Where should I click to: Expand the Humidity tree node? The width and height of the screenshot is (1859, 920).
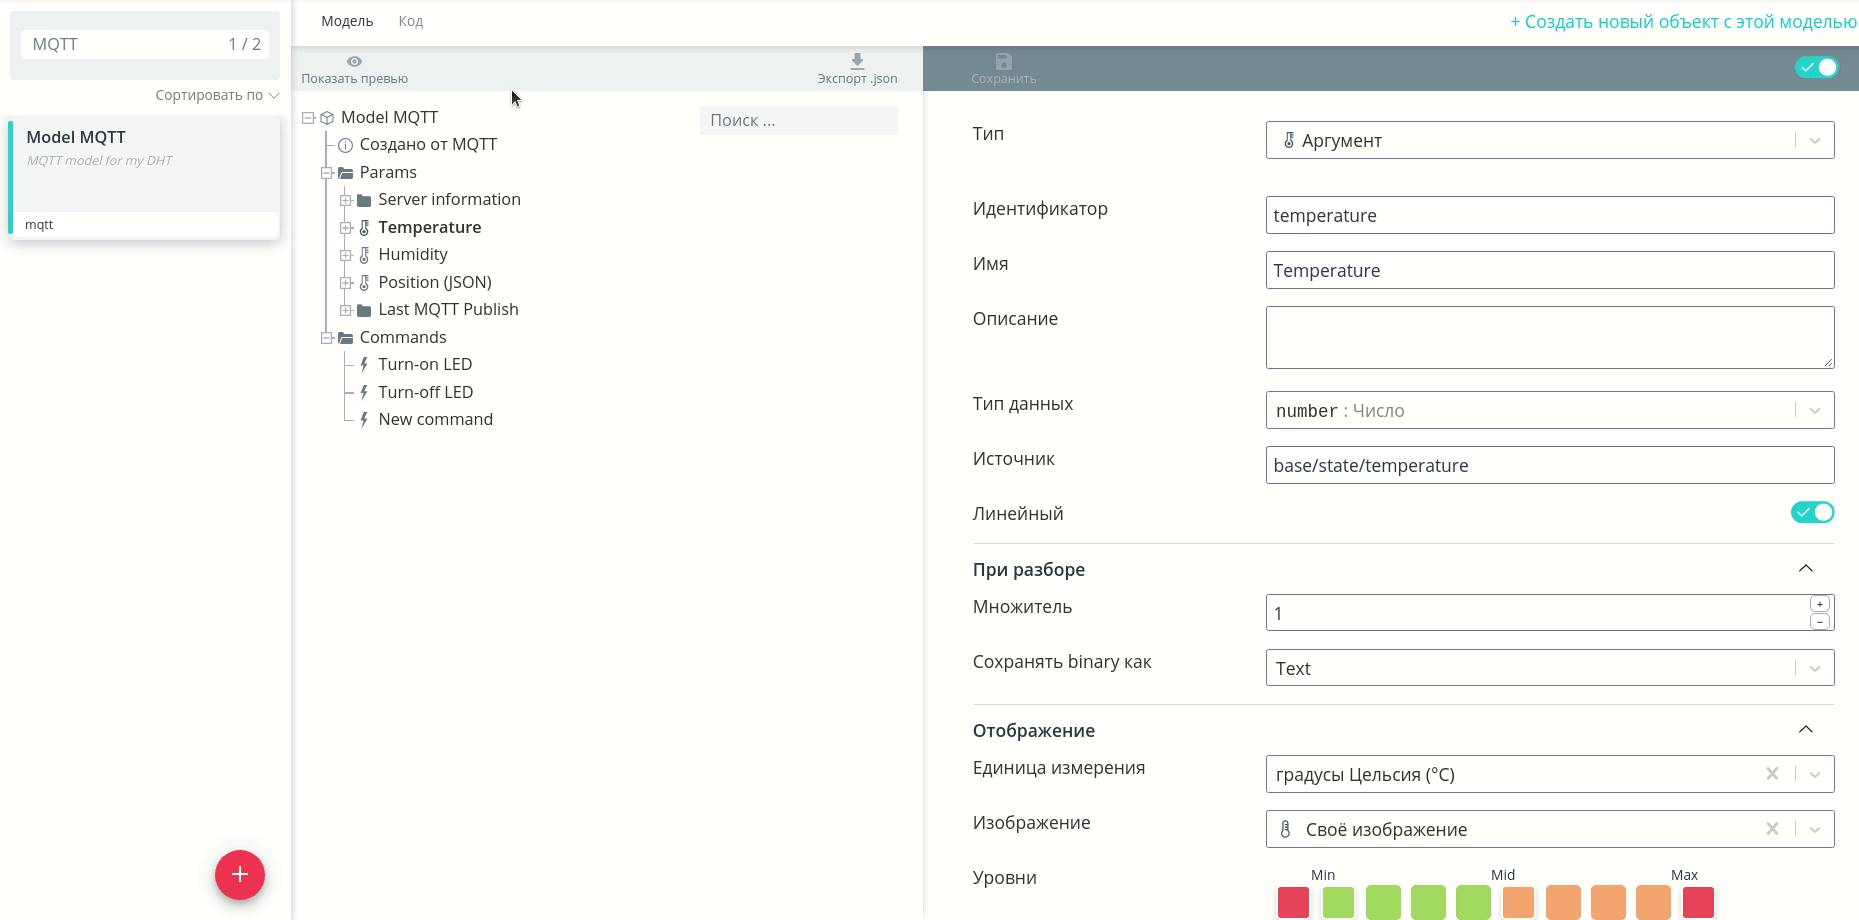point(346,255)
